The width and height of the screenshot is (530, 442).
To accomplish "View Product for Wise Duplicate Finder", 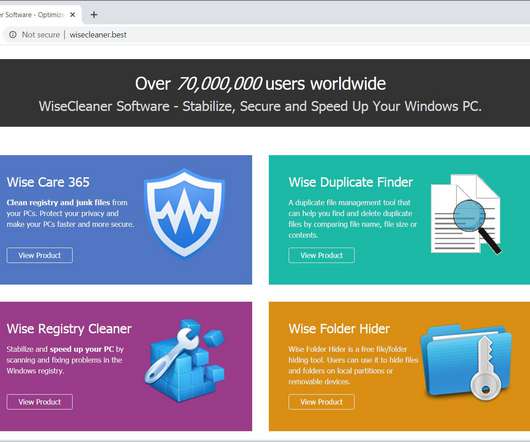I will click(x=321, y=255).
